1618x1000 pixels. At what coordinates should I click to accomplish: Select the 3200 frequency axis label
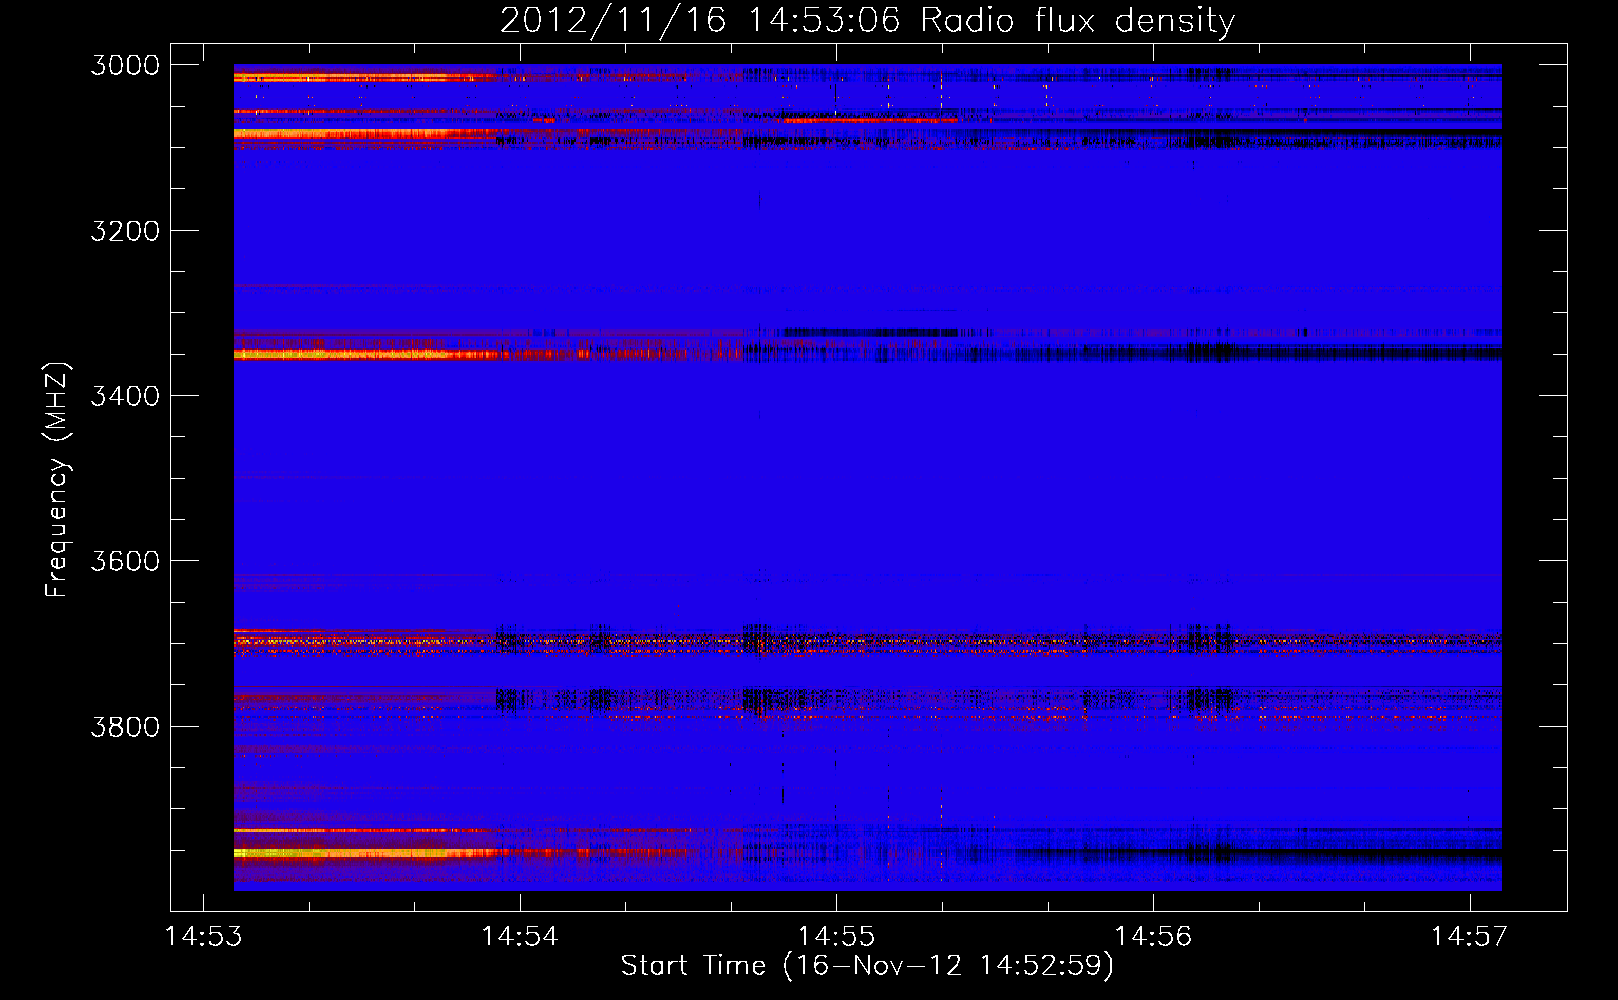(x=125, y=231)
